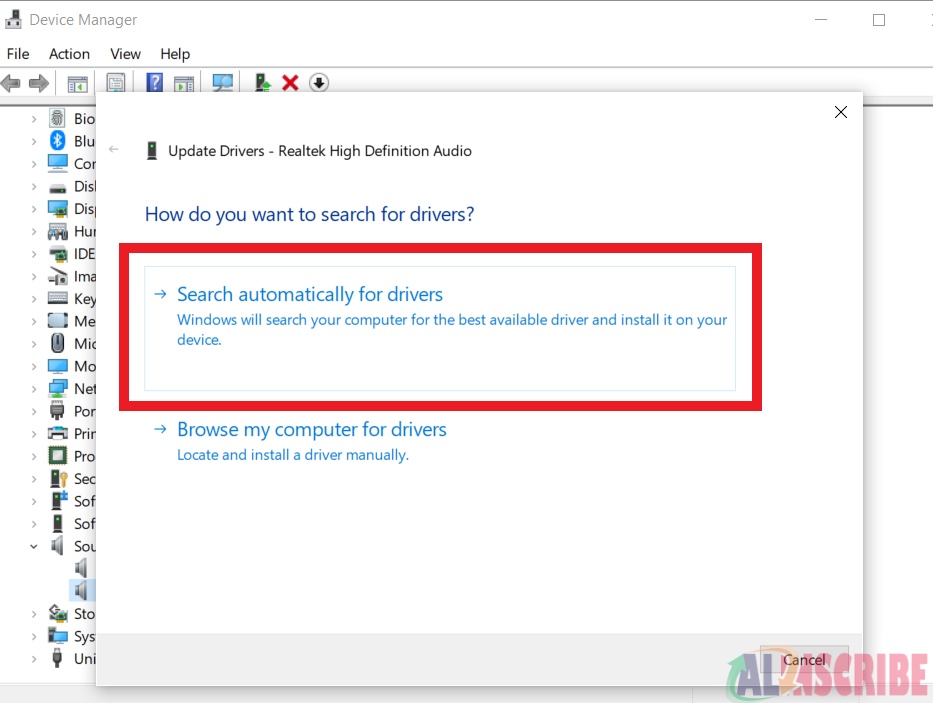Click the Forward arrow toolbar icon
Screen dimensions: 933x703
click(39, 83)
